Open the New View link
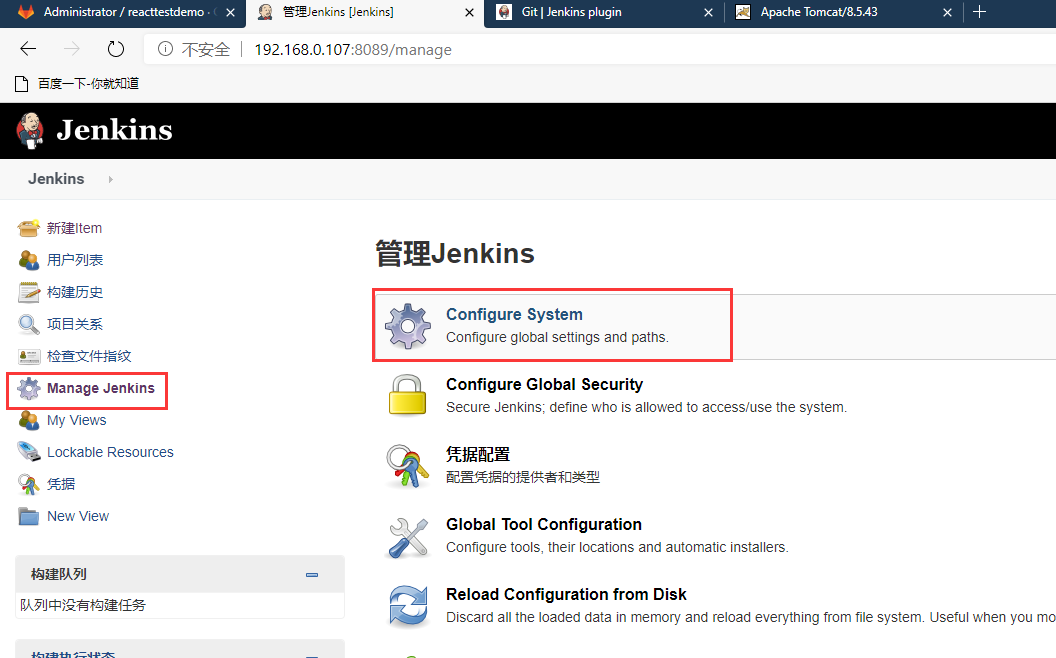 [78, 516]
